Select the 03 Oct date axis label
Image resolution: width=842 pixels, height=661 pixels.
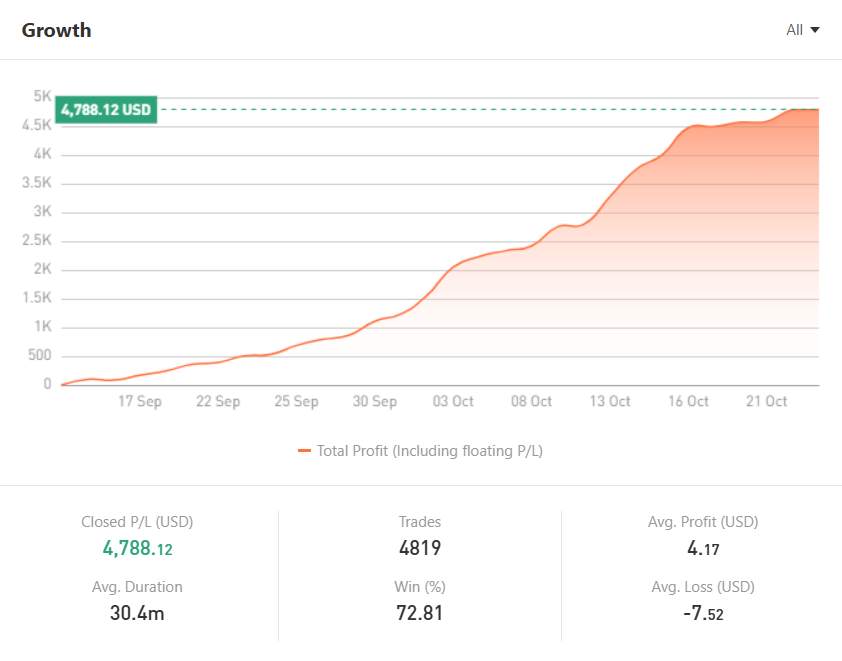point(453,401)
